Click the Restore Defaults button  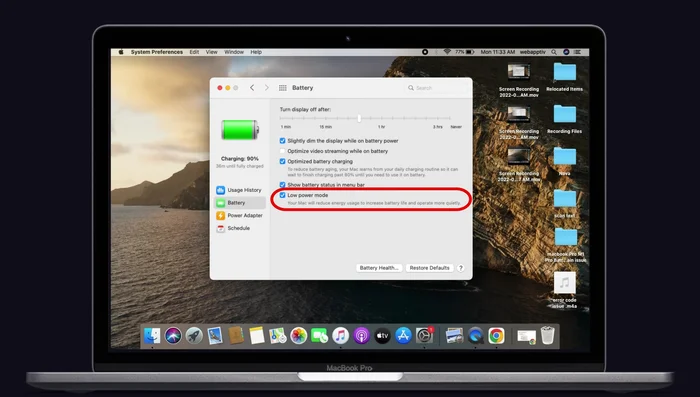[429, 268]
